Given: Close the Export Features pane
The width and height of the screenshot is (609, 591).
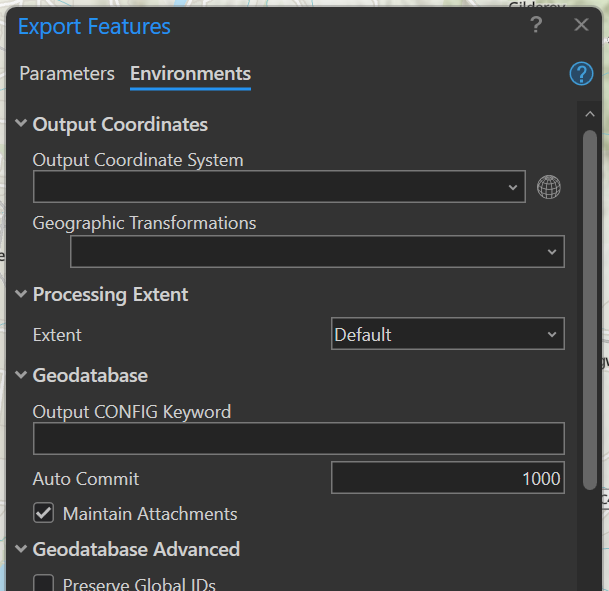Looking at the screenshot, I should 581,25.
